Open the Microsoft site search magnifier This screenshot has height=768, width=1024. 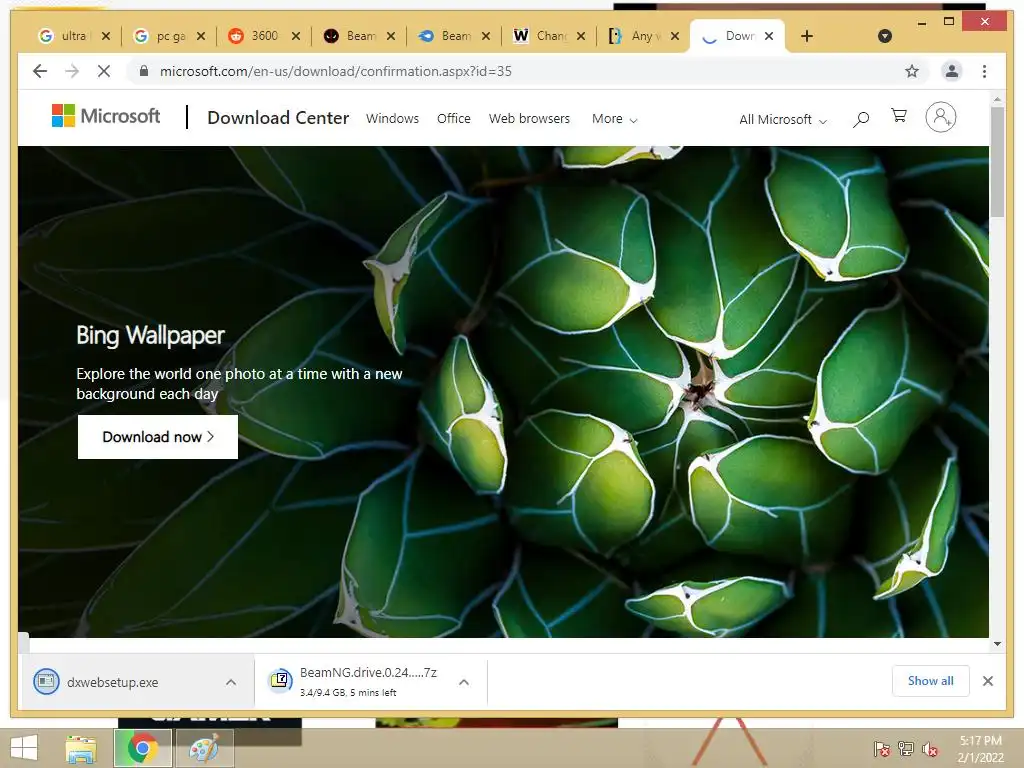(x=861, y=119)
